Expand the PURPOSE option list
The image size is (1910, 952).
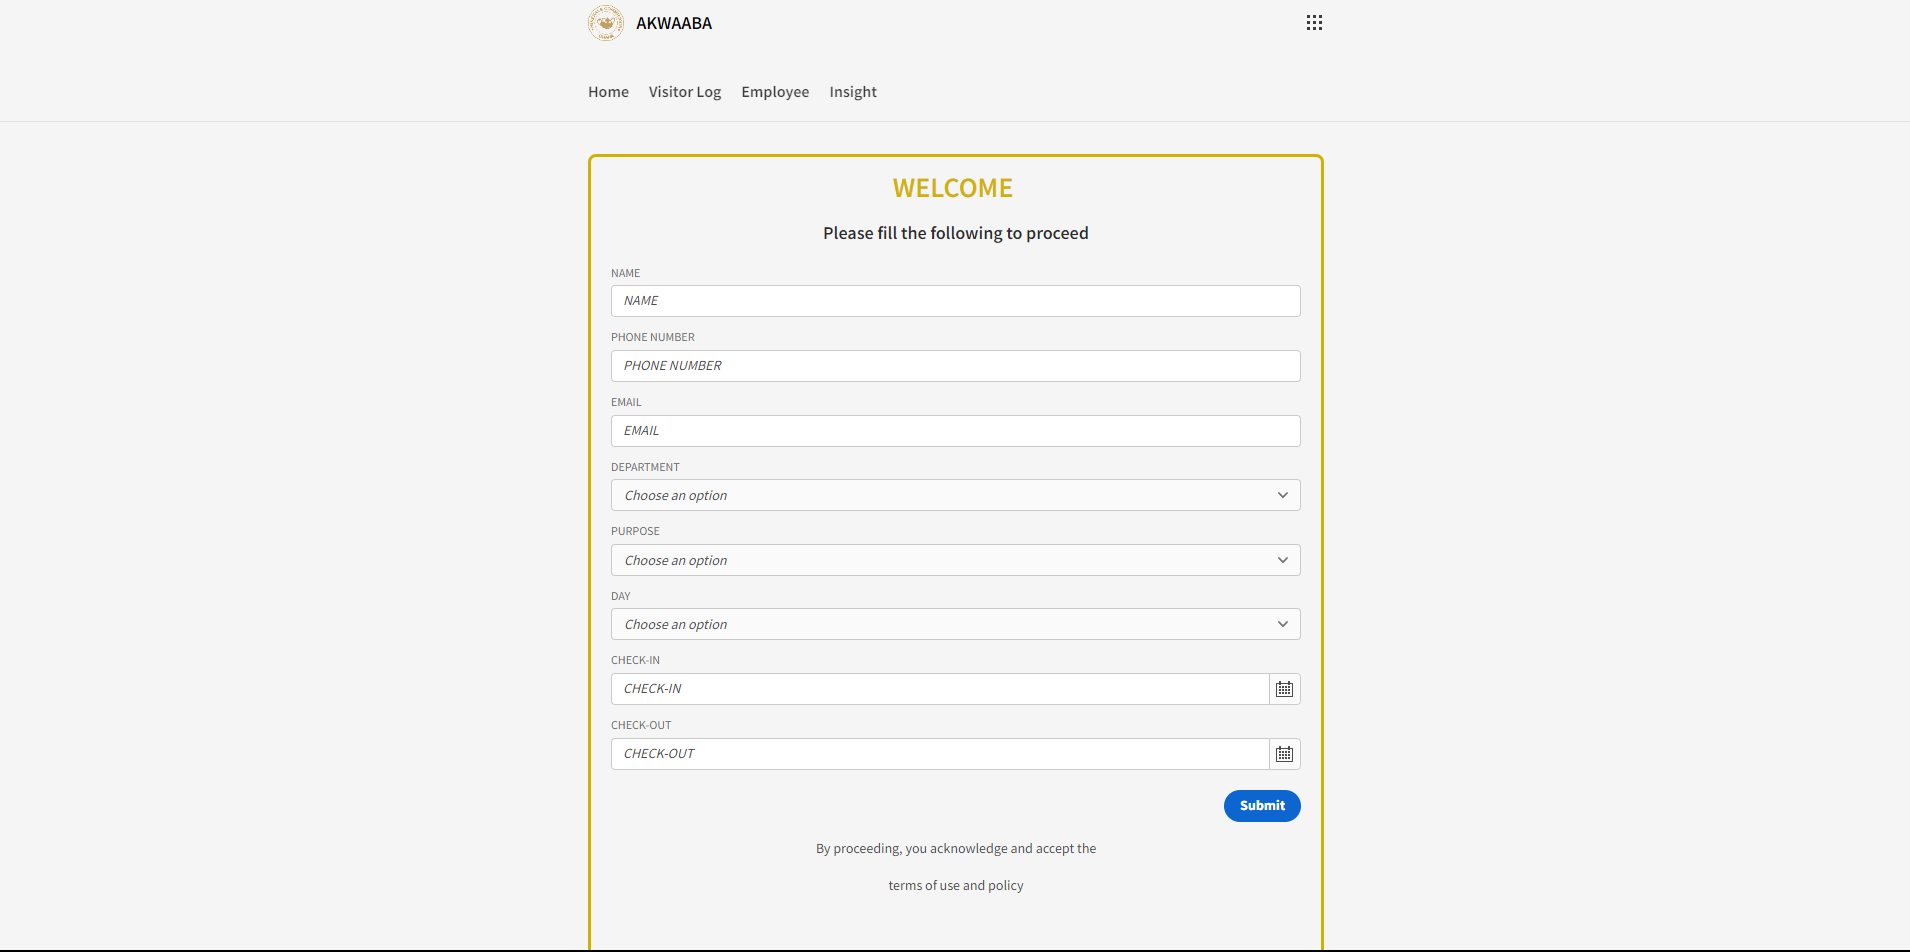click(x=956, y=560)
